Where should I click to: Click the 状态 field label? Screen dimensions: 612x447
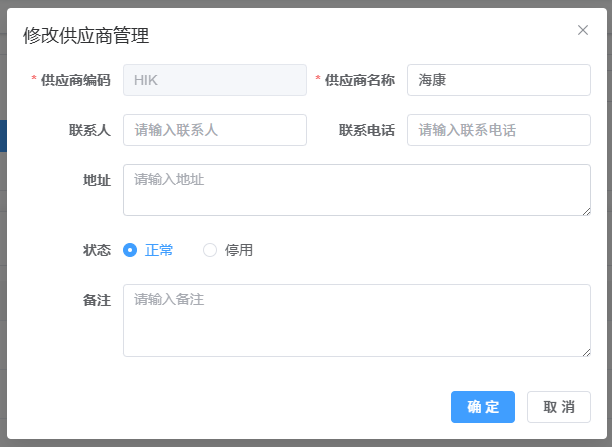pyautogui.click(x=96, y=250)
